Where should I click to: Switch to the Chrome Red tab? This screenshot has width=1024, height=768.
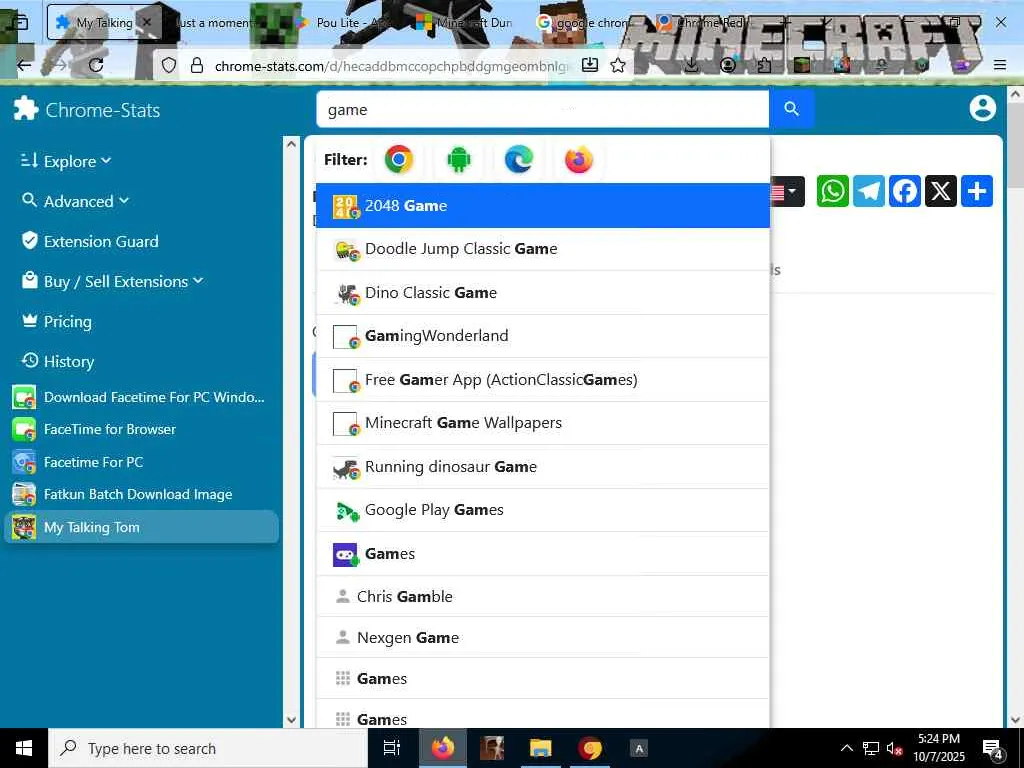coord(705,23)
